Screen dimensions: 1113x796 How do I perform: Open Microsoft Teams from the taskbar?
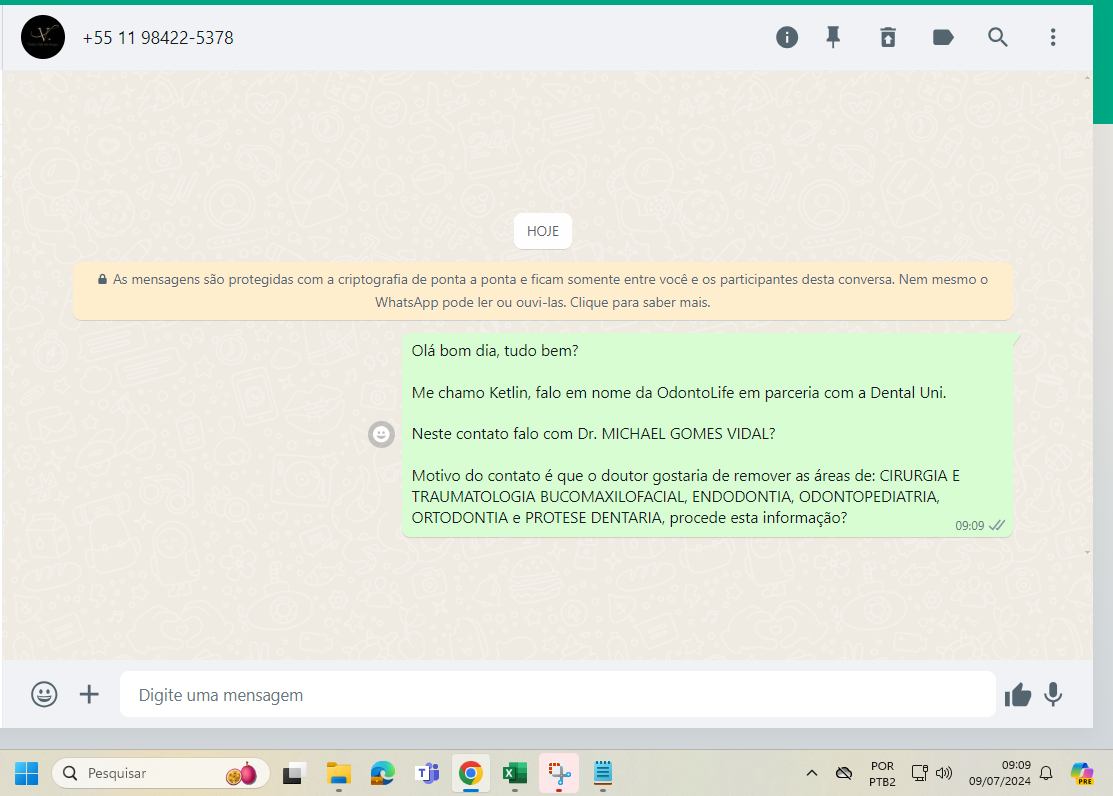point(427,773)
